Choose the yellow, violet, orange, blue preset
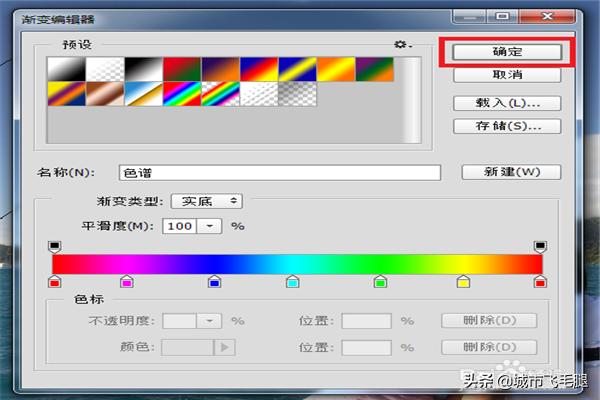Screen dimensions: 600x400 67,93
